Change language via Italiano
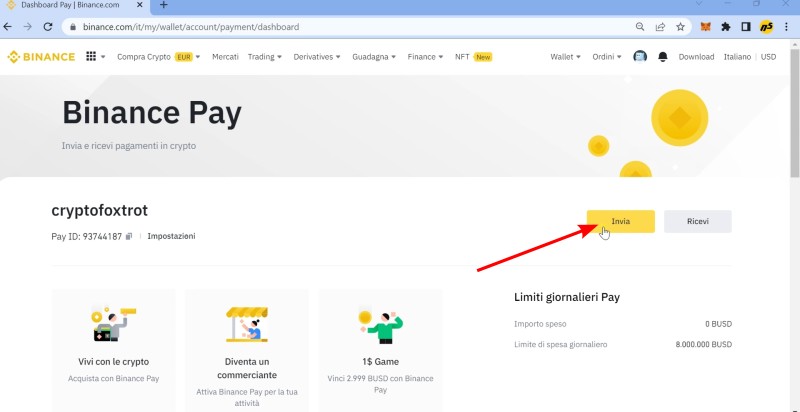800x412 pixels. [x=737, y=57]
